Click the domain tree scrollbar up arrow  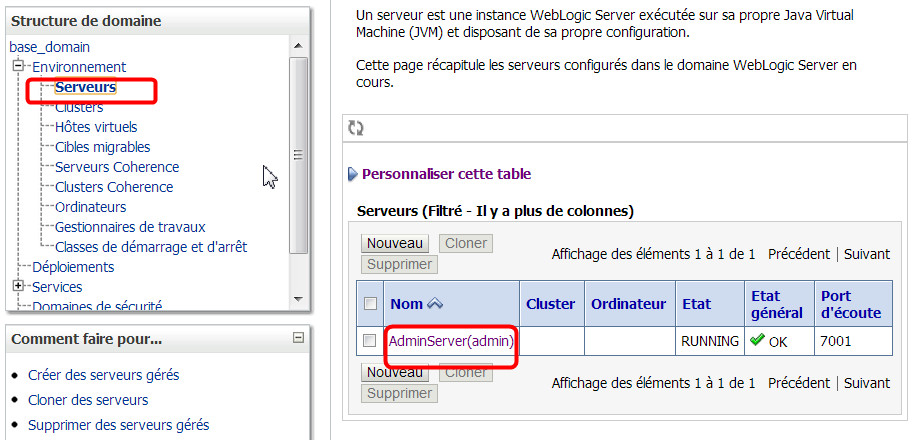(298, 46)
